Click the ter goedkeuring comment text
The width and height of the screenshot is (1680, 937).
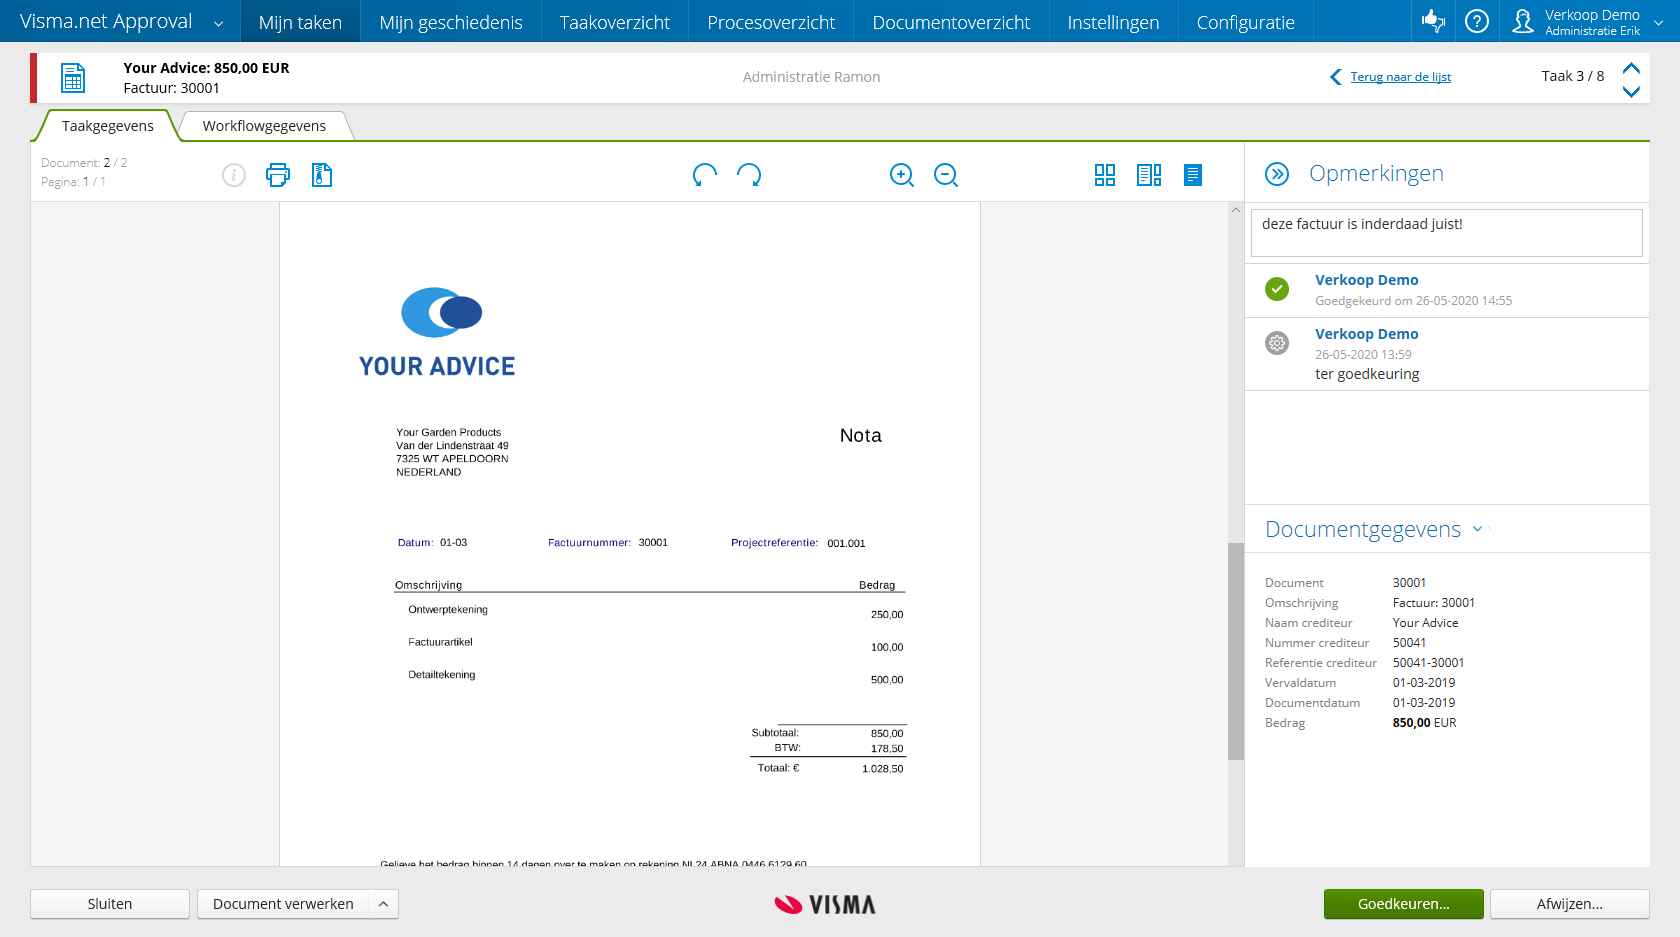[x=1367, y=374]
